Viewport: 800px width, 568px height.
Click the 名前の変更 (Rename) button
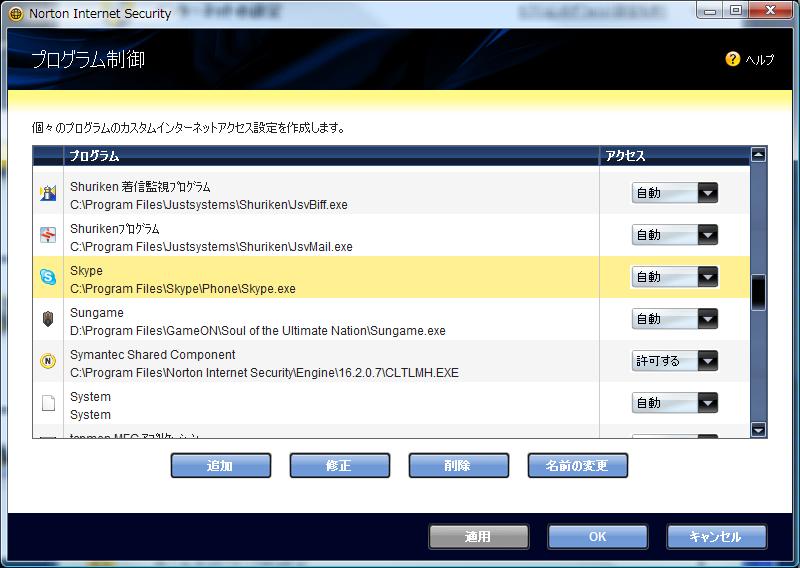577,465
